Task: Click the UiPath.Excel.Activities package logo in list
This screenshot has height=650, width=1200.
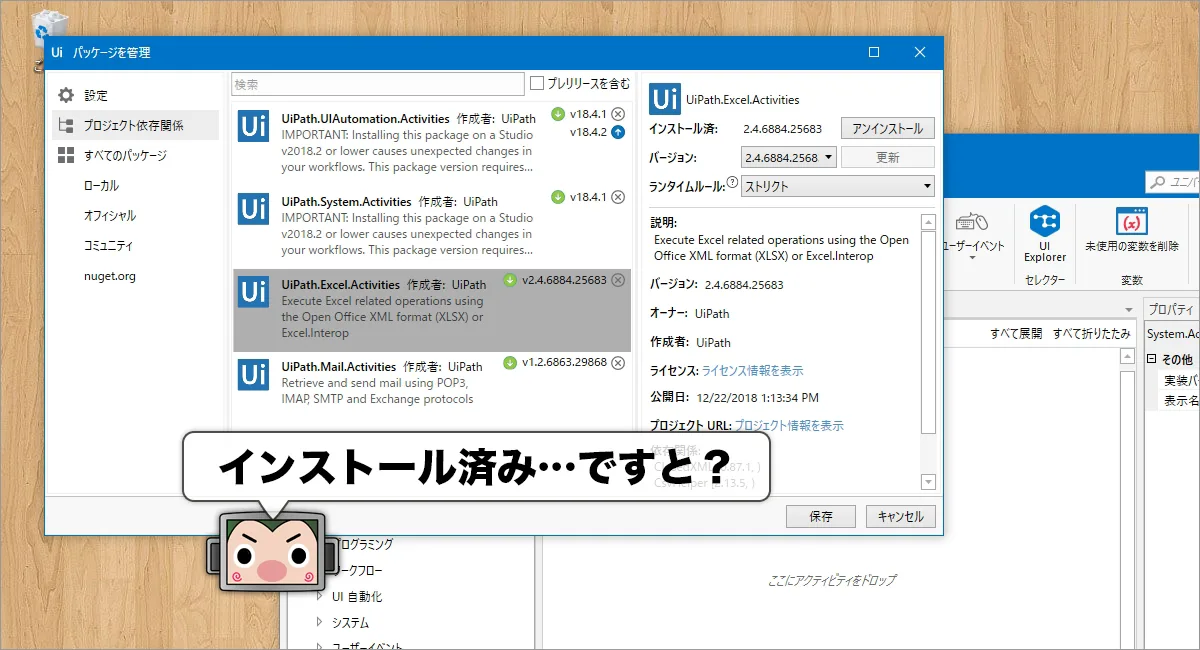Action: click(x=253, y=291)
